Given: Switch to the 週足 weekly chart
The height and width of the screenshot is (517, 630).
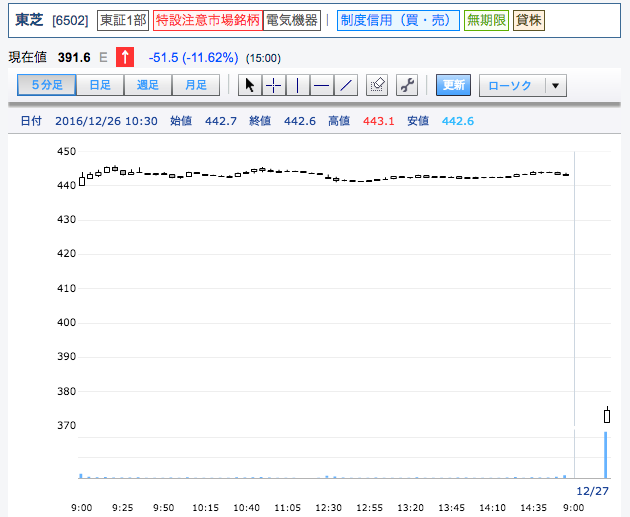Looking at the screenshot, I should click(148, 85).
